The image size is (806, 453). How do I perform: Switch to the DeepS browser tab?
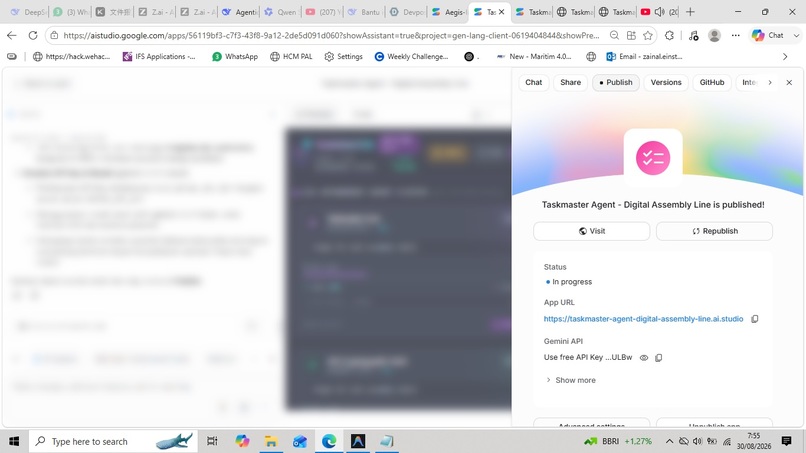point(29,12)
